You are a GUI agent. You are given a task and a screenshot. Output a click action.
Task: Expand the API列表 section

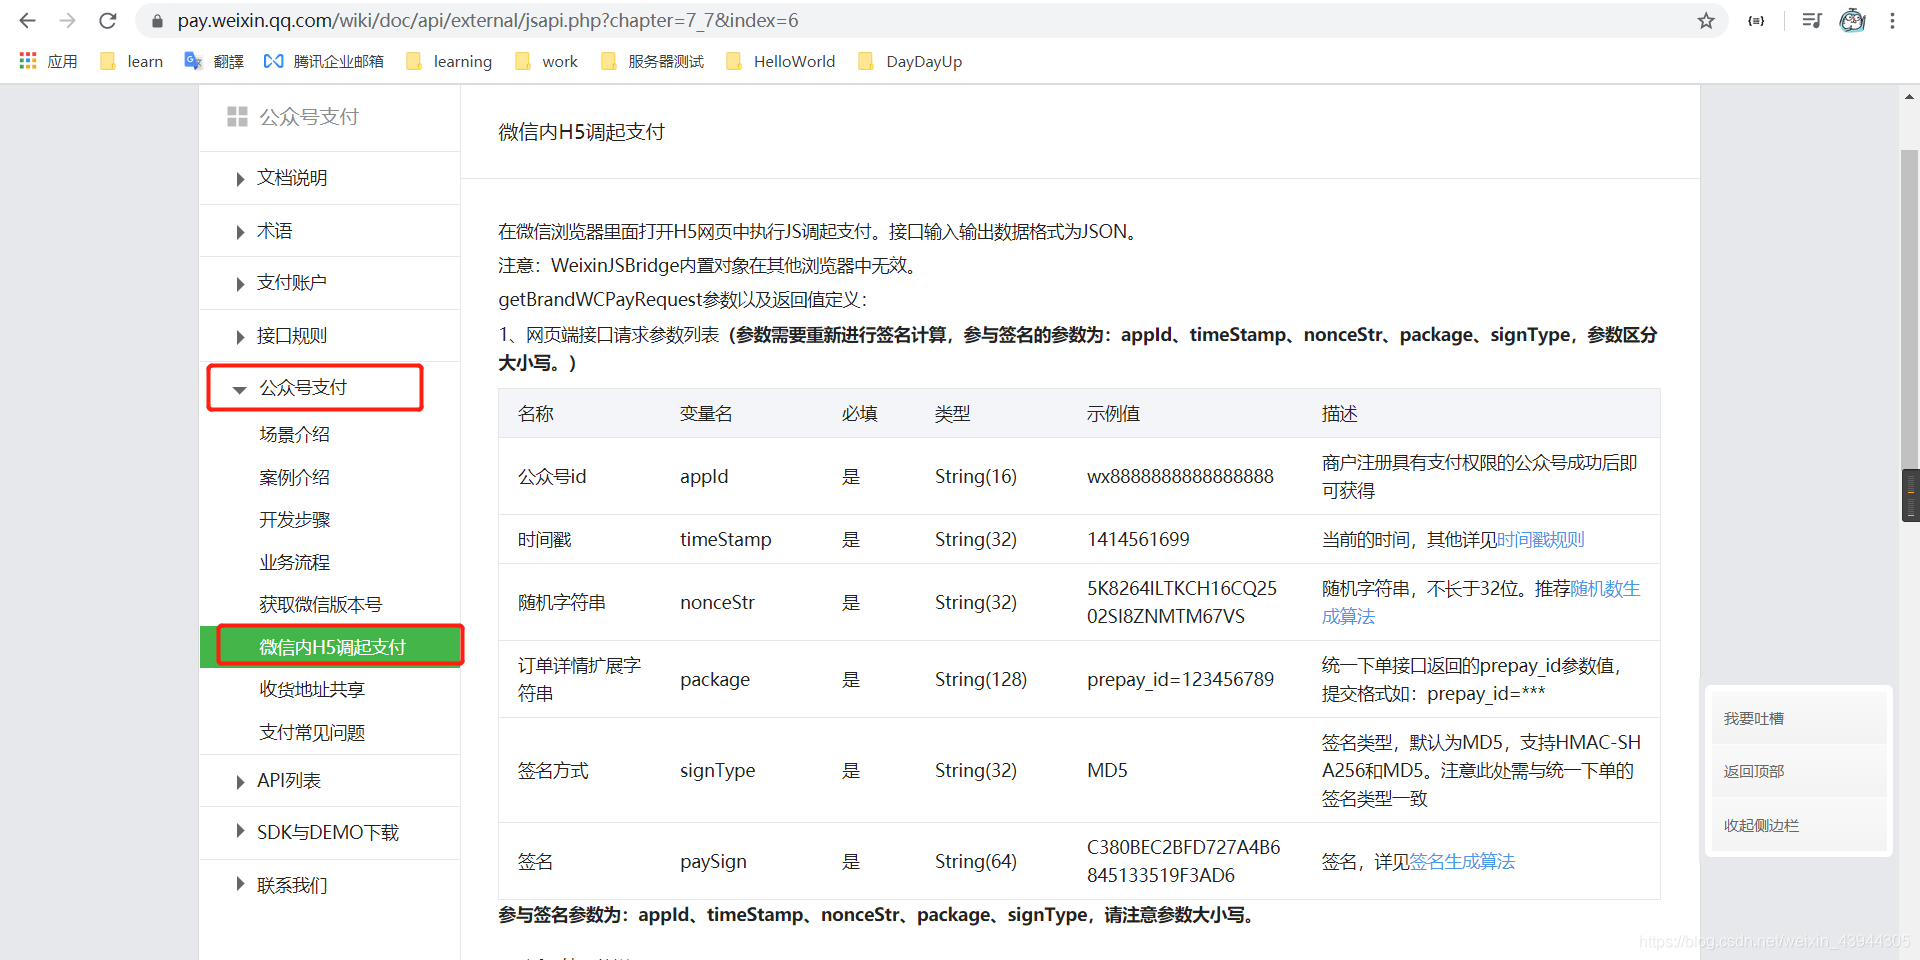pos(330,781)
